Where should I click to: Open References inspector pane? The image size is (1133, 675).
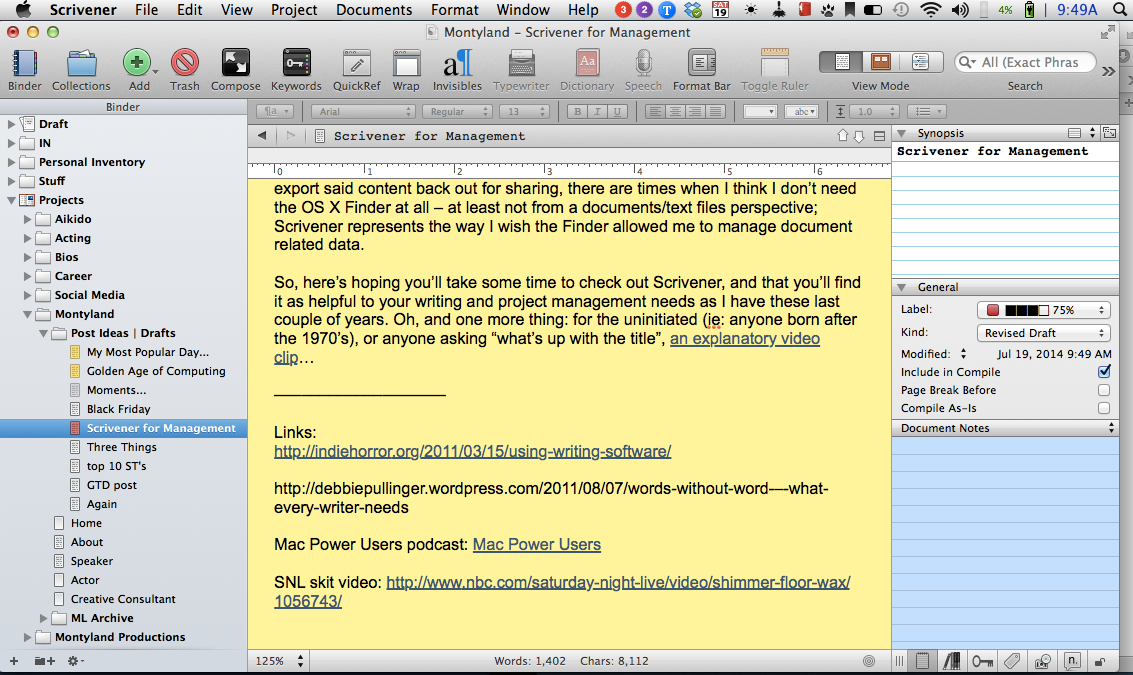(x=952, y=661)
